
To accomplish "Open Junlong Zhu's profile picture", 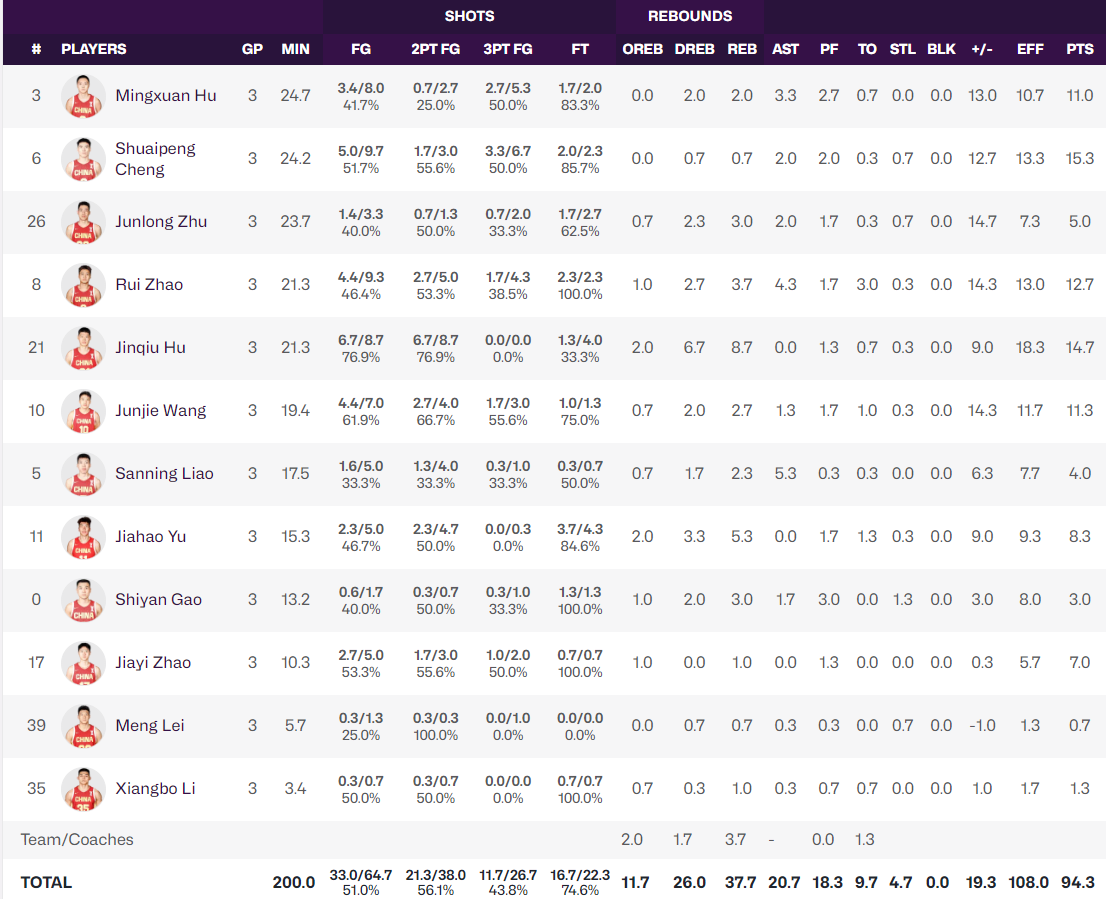I will click(83, 222).
